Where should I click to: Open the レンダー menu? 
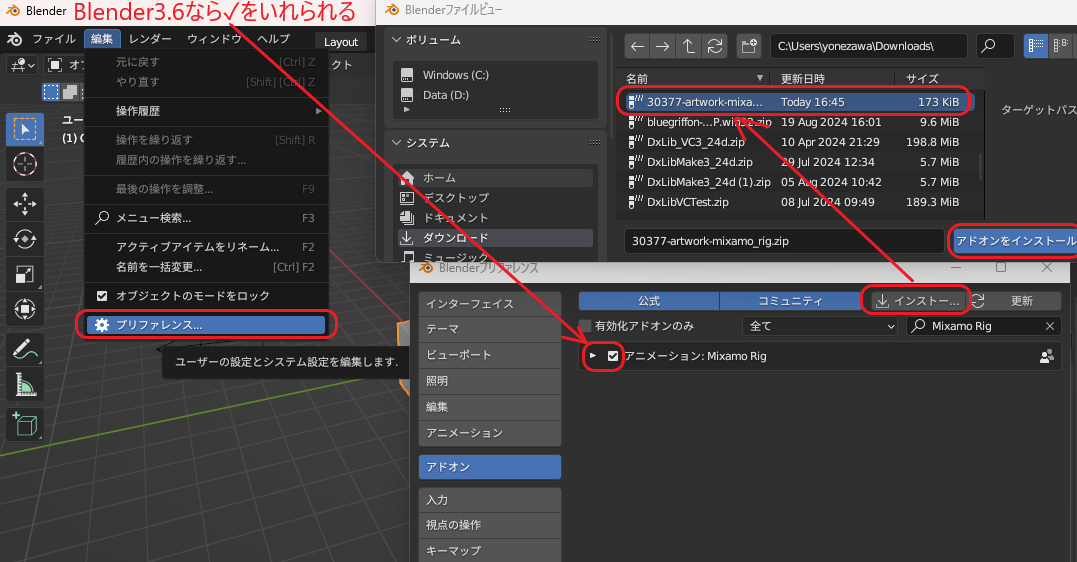tap(150, 39)
